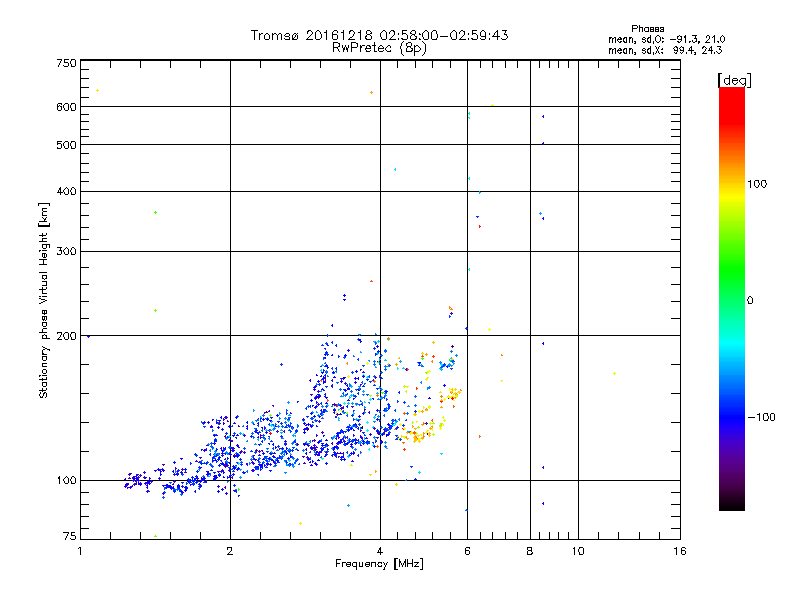Click the 'mean, sd,X: 99.4, 24.3' line
Viewport: 800px width, 600px height.
(665, 50)
